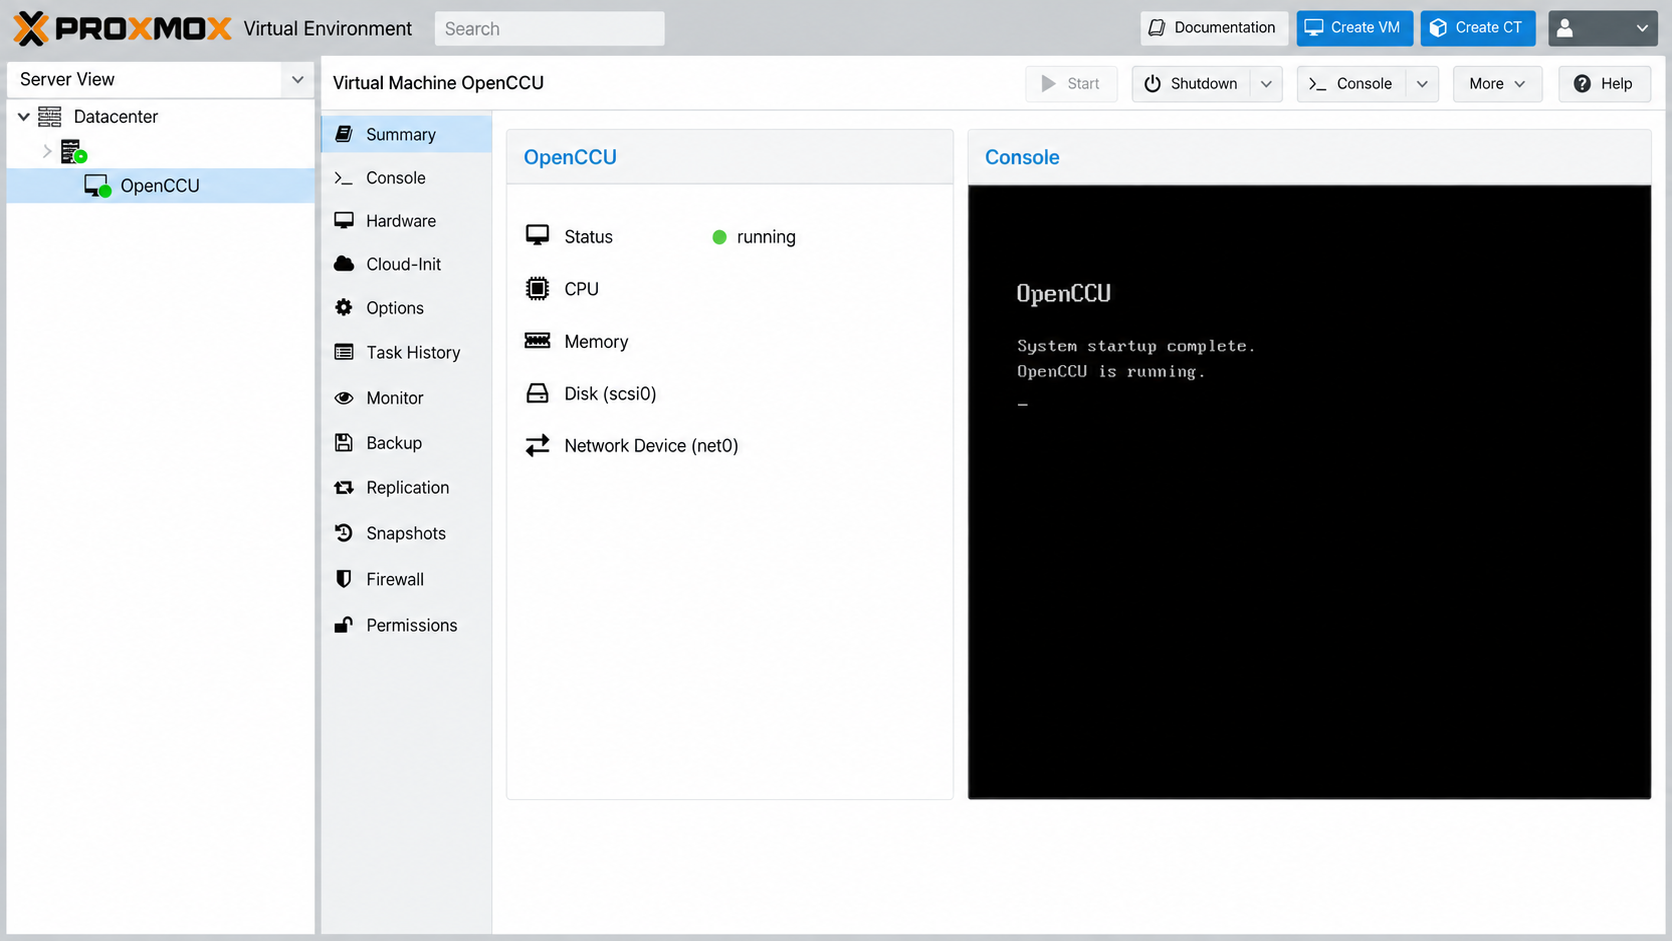Launch Console from the top toolbar
1672x941 pixels.
(x=1351, y=84)
